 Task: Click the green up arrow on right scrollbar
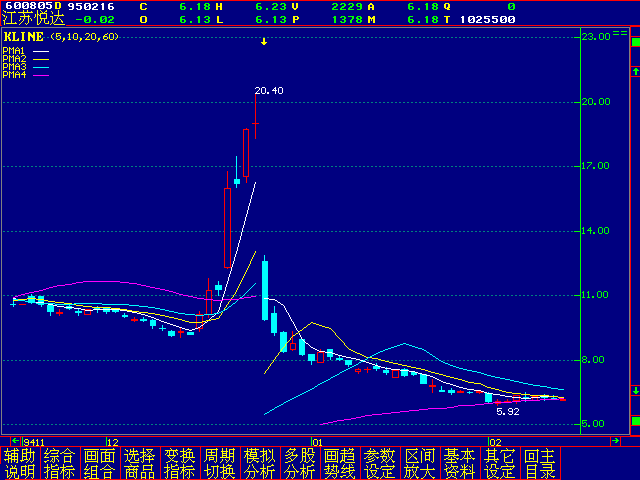pyautogui.click(x=634, y=71)
